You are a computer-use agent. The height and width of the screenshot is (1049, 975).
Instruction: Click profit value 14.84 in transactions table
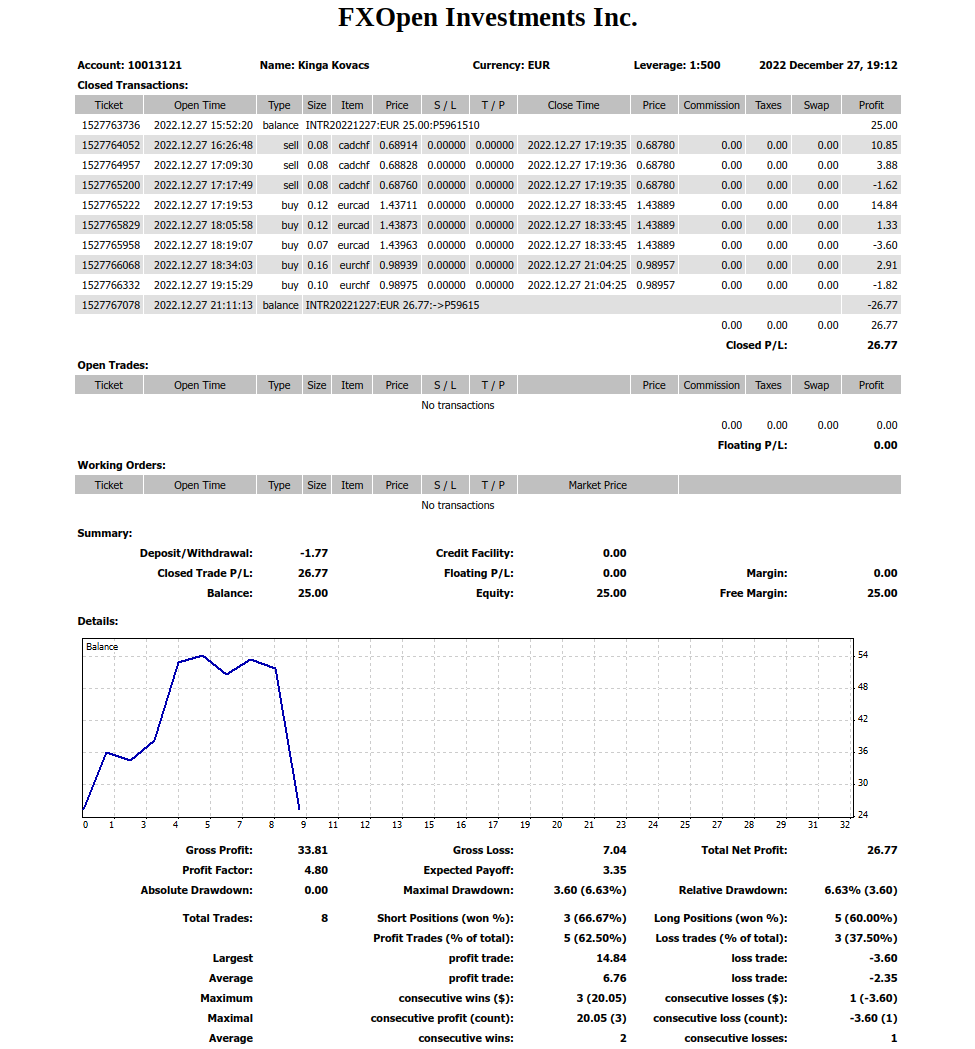tap(884, 205)
